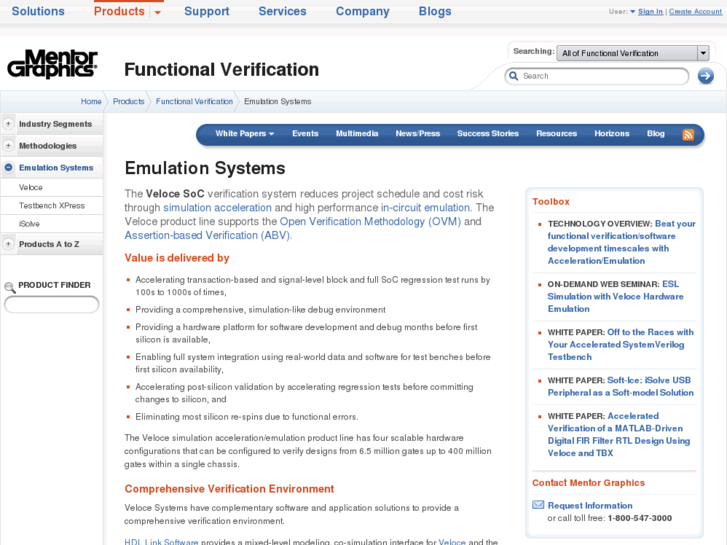
Task: Open the Support top menu
Action: click(x=207, y=11)
